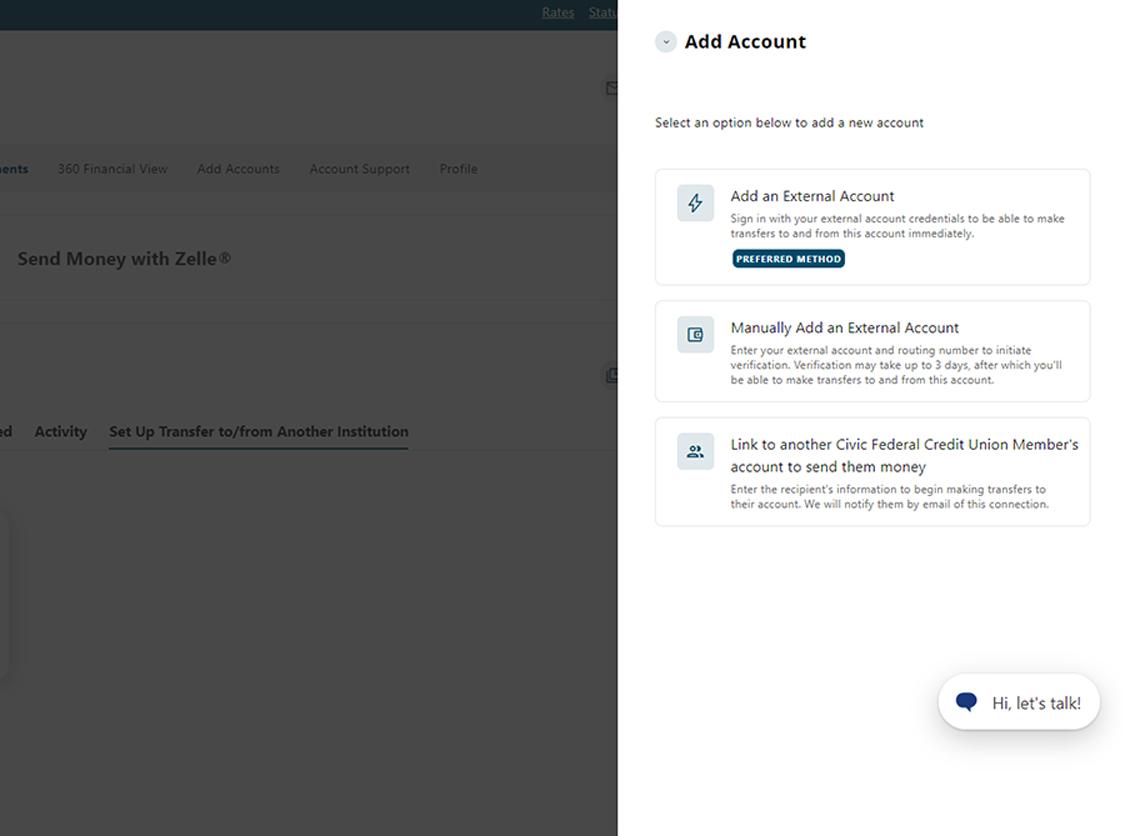Select Link to another Credit Union Member's account
Image resolution: width=1125 pixels, height=836 pixels.
click(903, 455)
